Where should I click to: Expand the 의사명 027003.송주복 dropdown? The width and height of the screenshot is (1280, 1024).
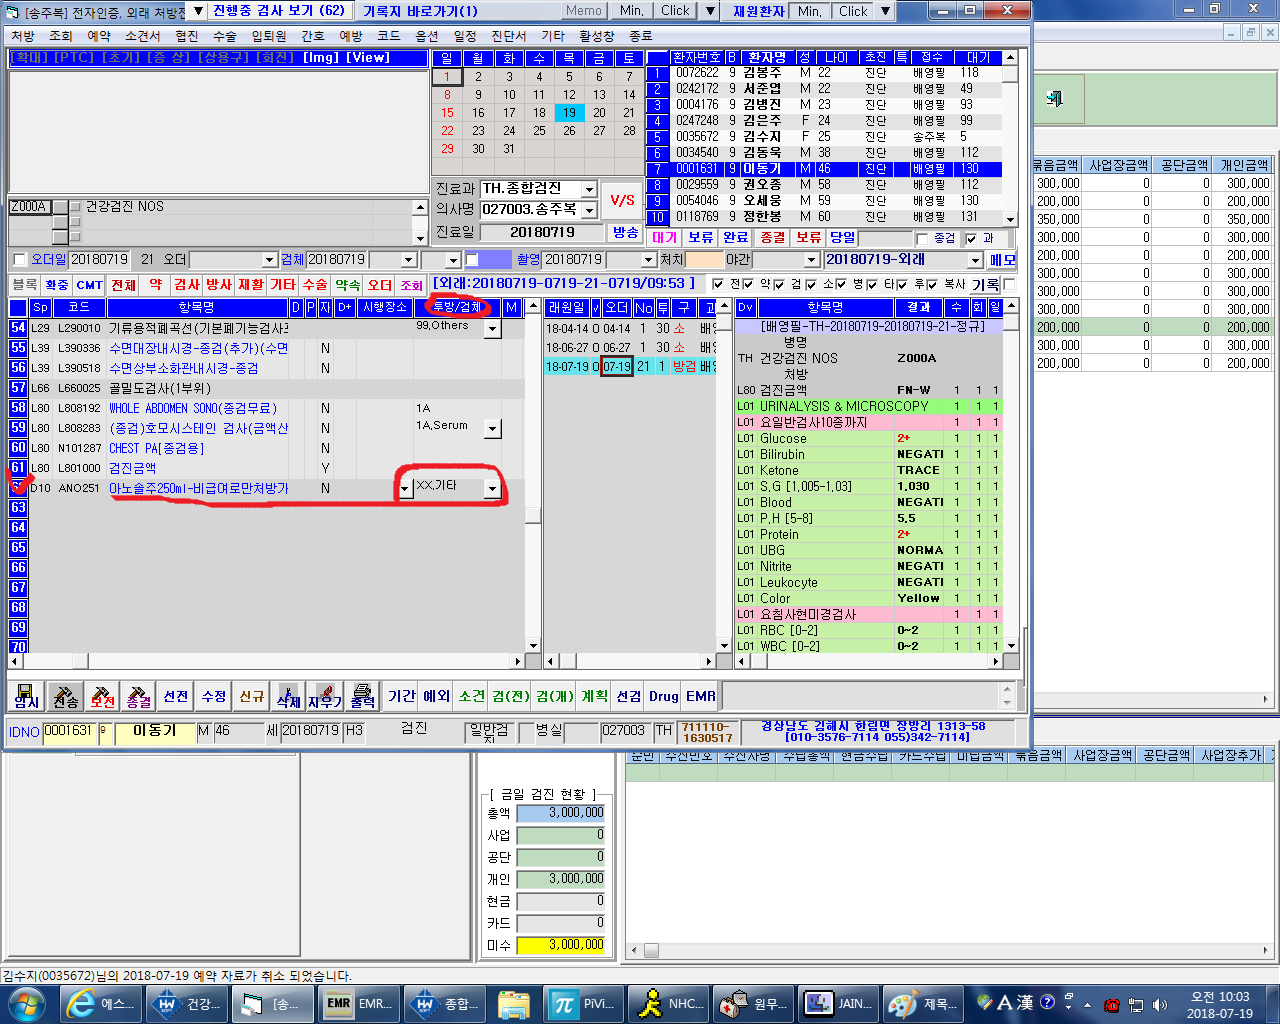point(589,210)
